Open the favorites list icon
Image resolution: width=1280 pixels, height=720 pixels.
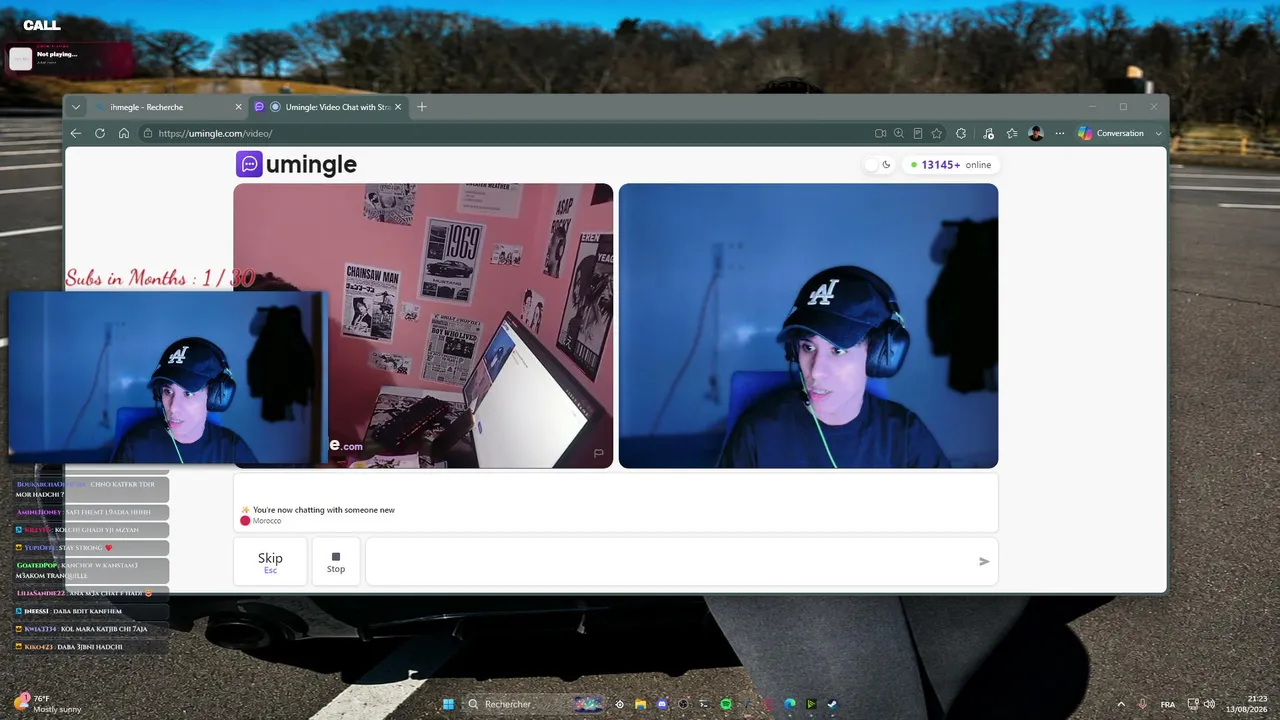tap(1012, 133)
